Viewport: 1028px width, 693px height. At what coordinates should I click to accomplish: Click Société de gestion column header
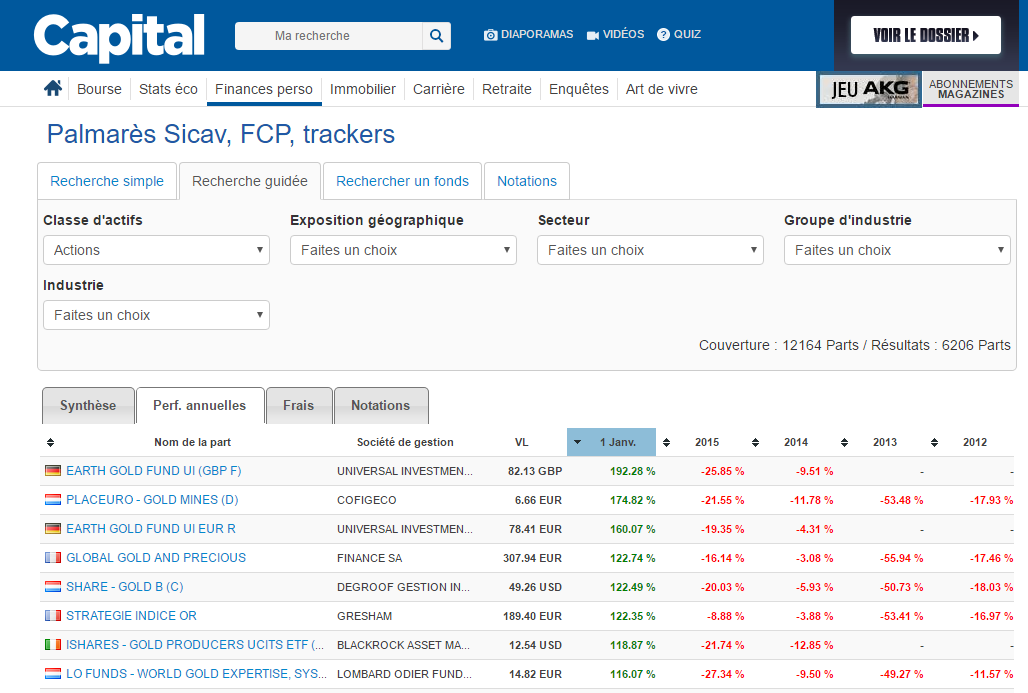pos(405,442)
